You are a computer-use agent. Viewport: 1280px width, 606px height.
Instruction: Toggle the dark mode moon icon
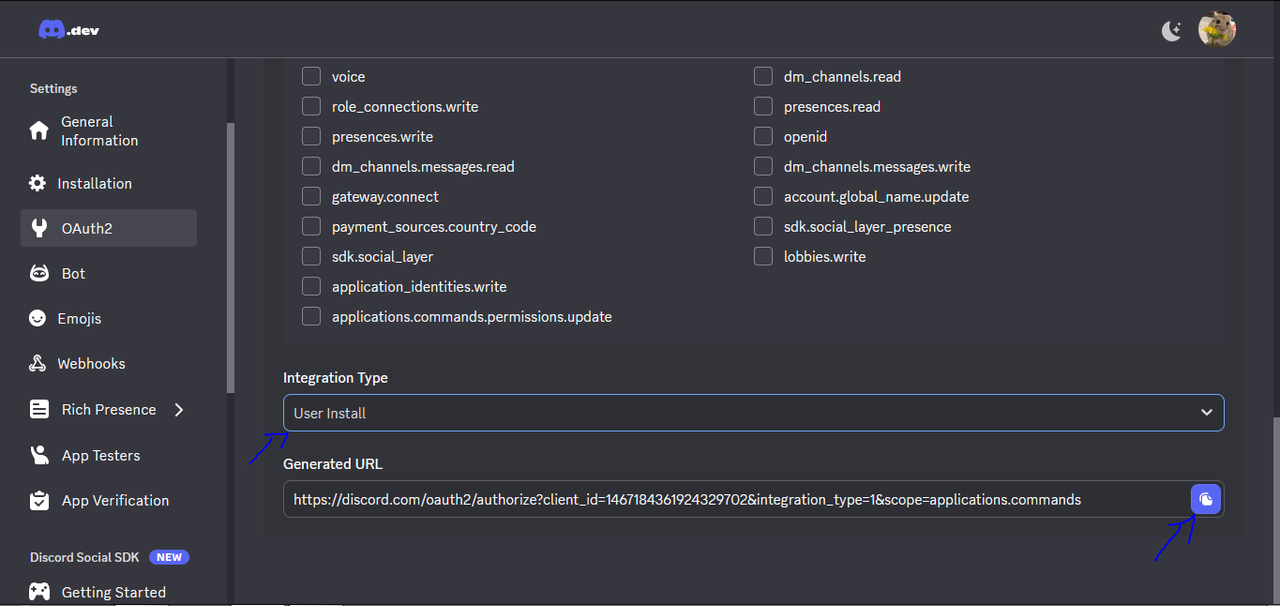[1171, 30]
